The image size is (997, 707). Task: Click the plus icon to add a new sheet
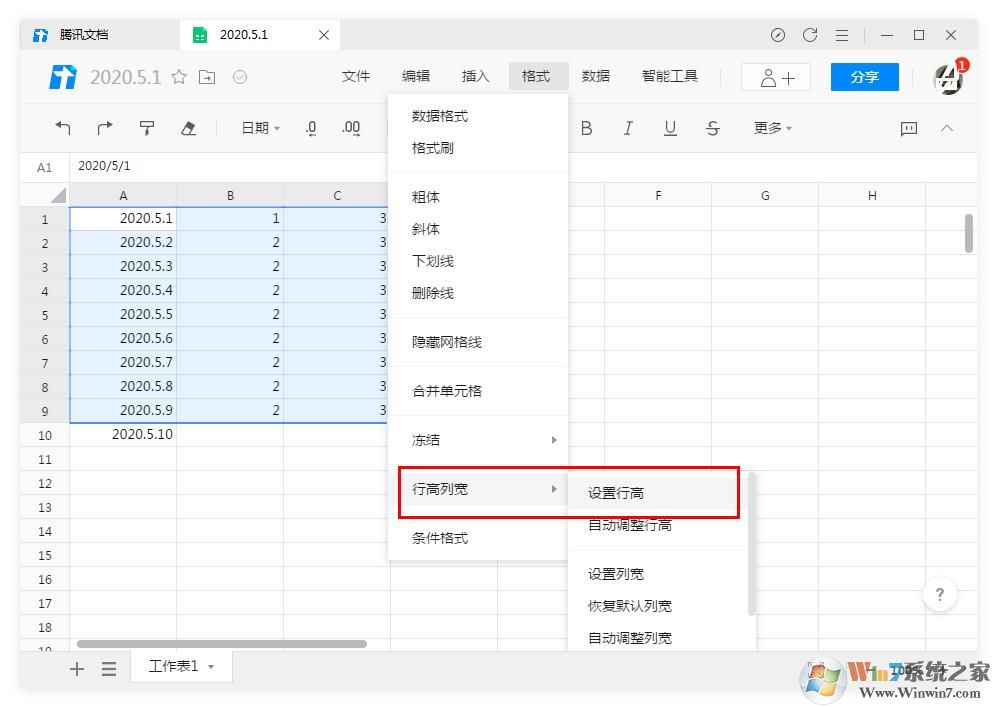(x=76, y=668)
